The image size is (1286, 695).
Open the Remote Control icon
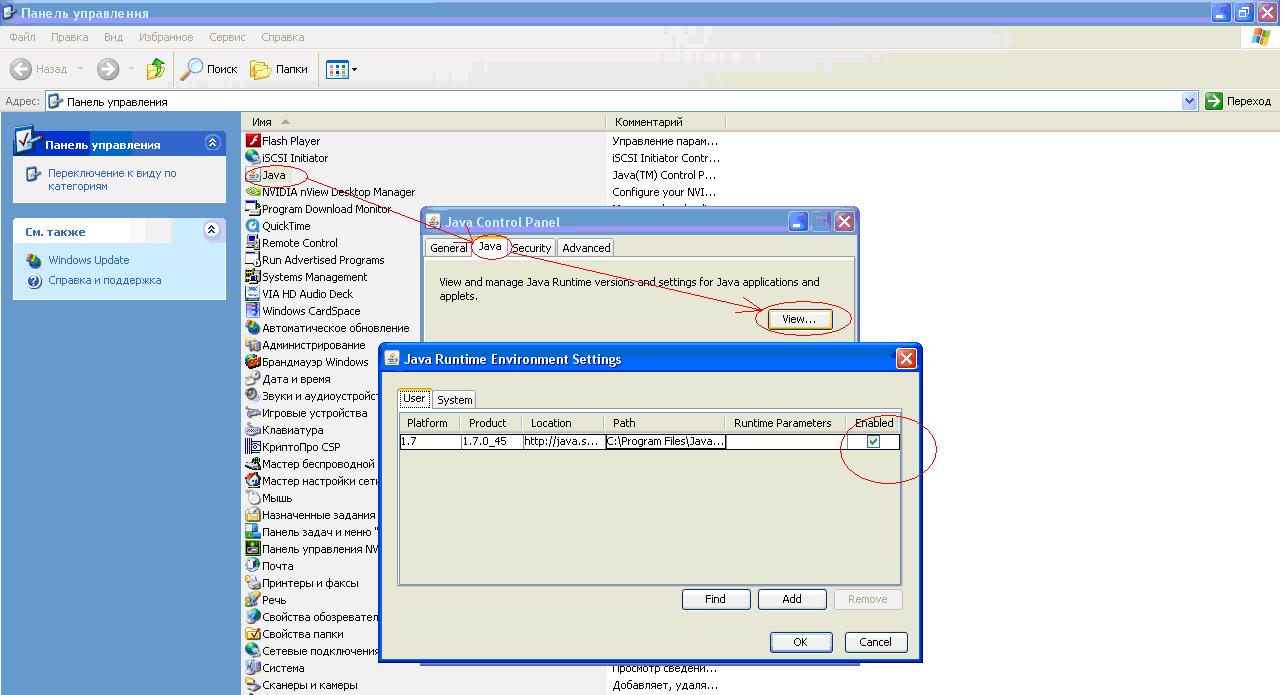[253, 243]
